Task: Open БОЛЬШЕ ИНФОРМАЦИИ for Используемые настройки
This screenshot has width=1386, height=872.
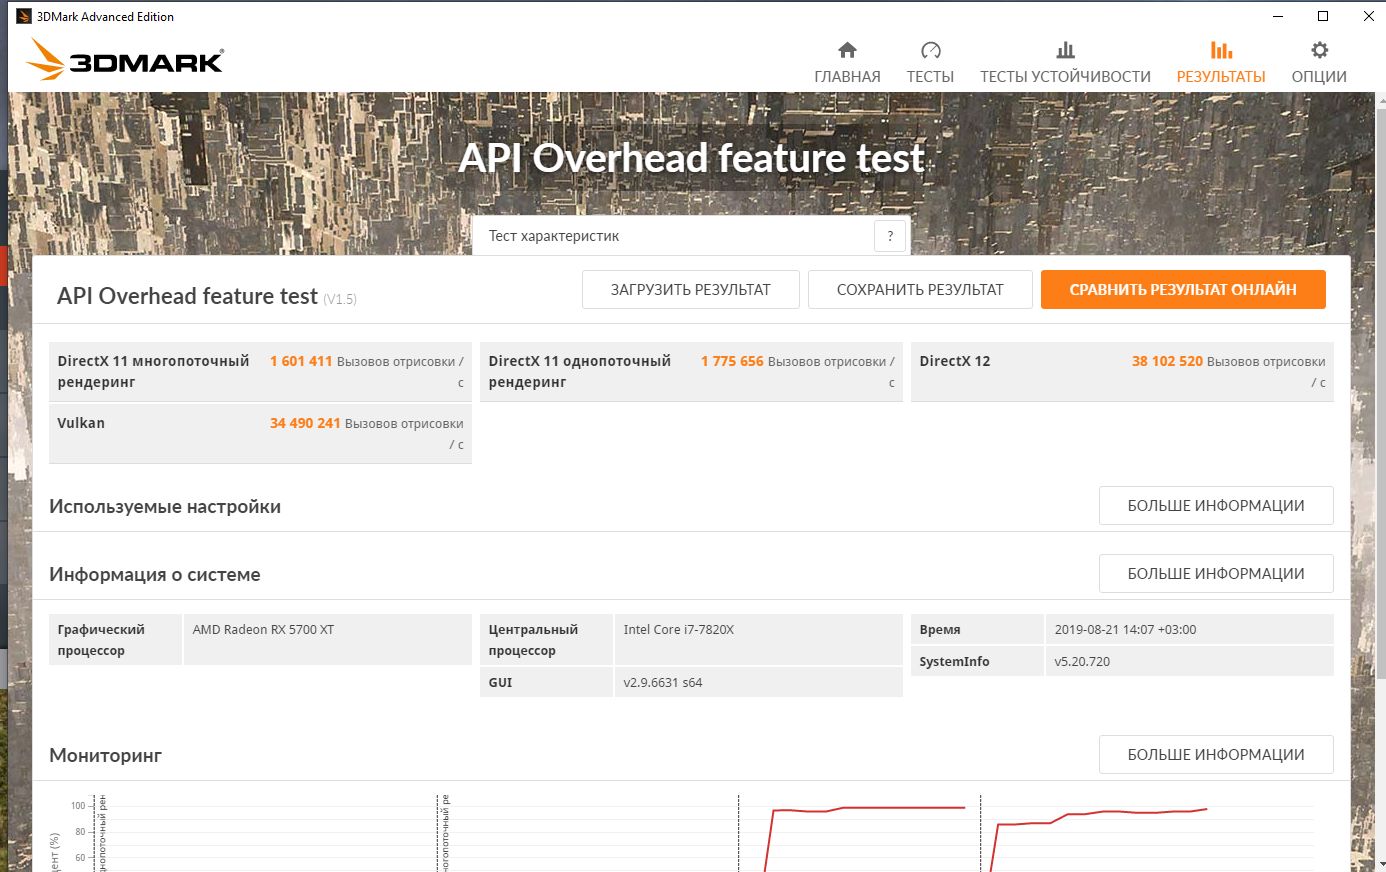Action: click(x=1216, y=506)
